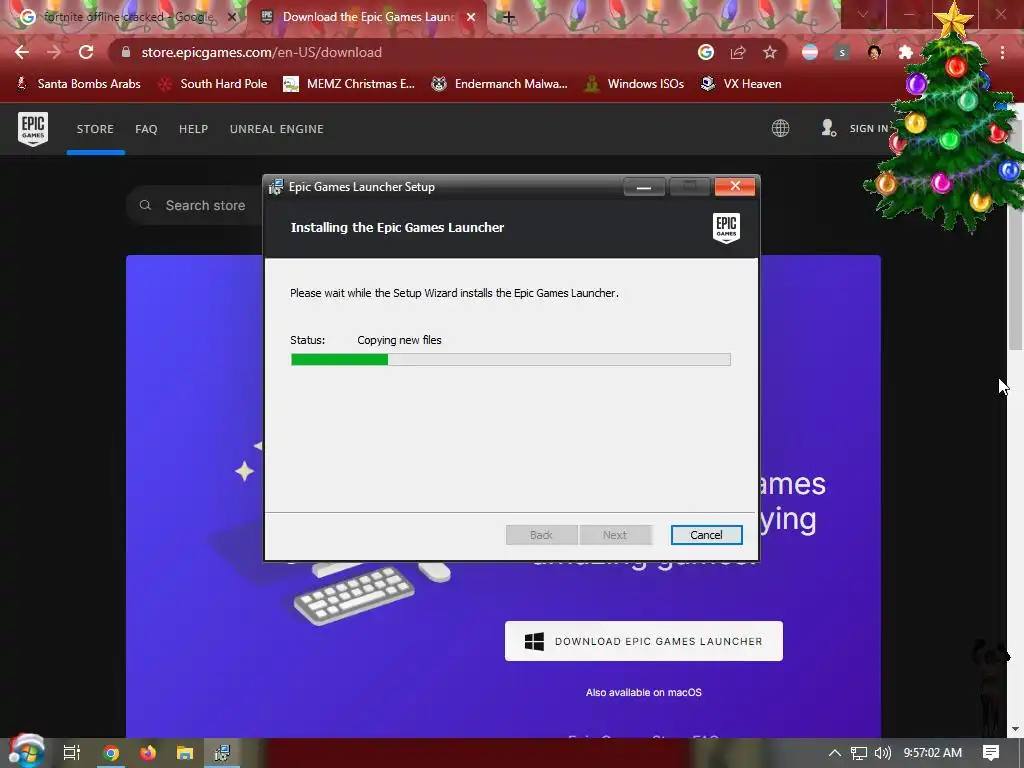Click the padlock site info icon
Viewport: 1024px width, 768px height.
(x=126, y=52)
